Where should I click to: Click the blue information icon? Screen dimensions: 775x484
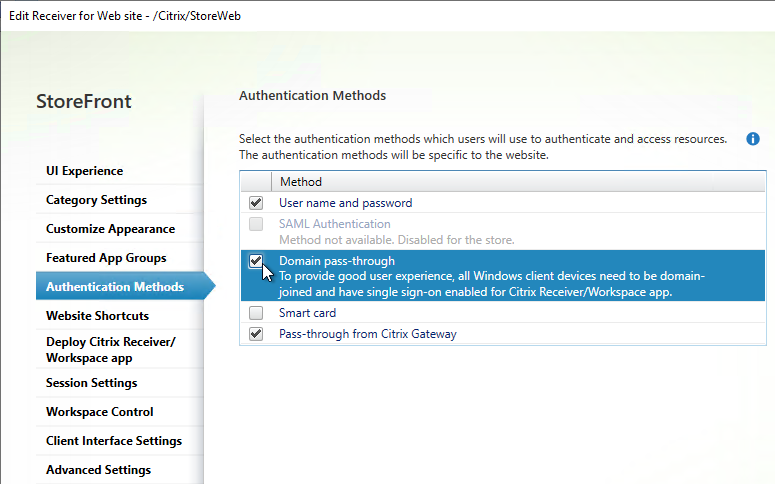(753, 139)
